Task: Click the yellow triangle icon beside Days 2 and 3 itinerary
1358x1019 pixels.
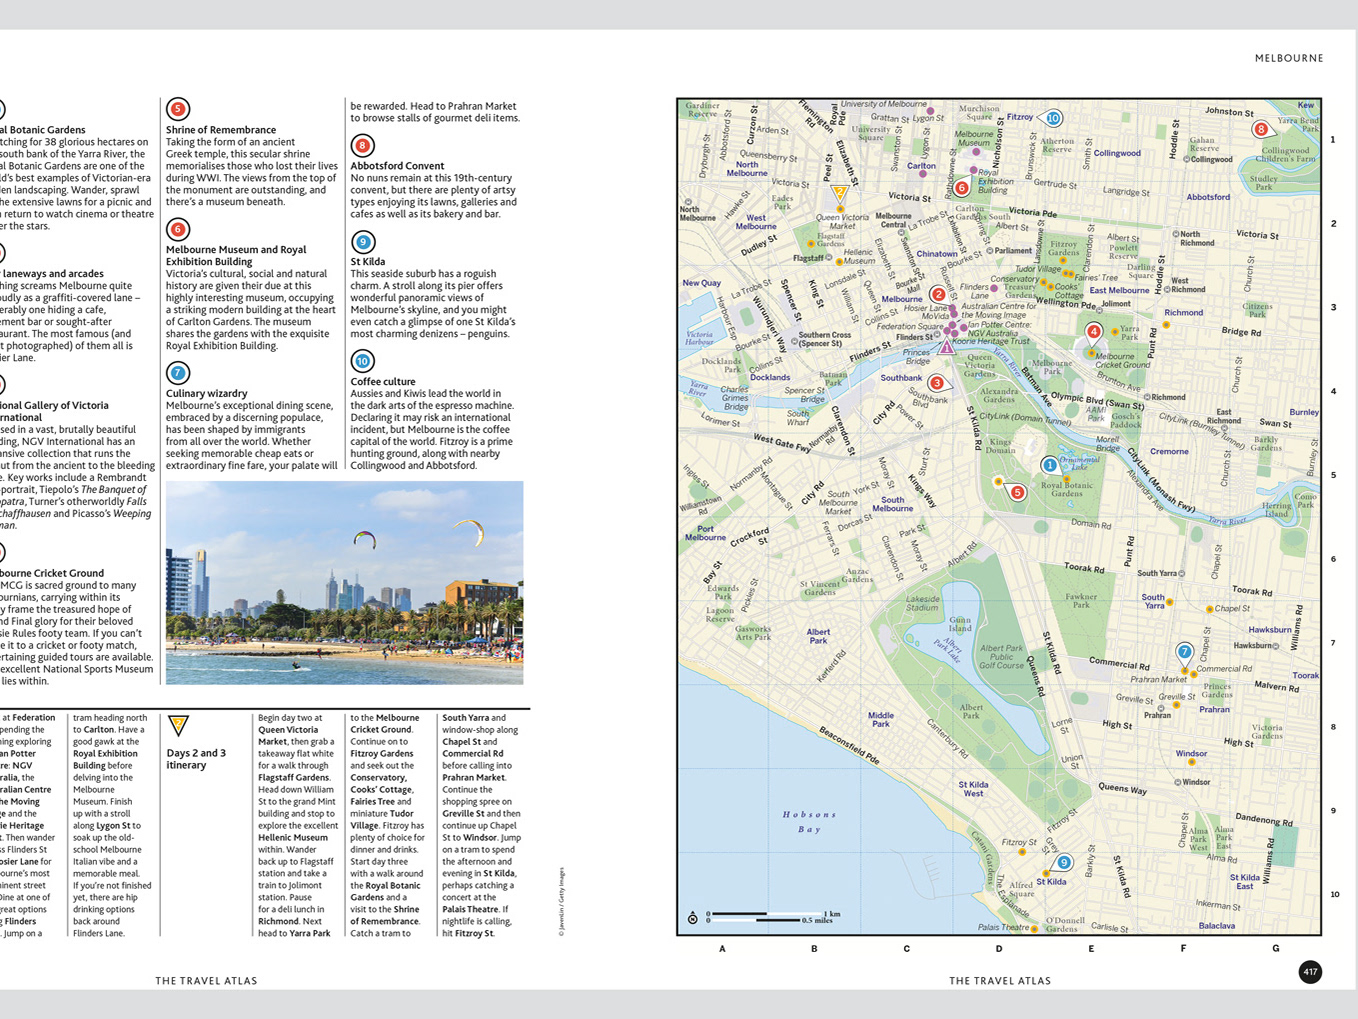Action: (x=178, y=725)
